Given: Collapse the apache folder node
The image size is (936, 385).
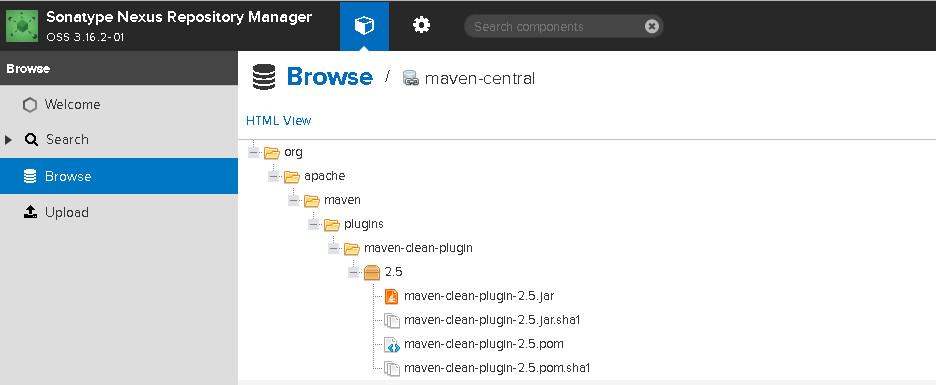Looking at the screenshot, I should click(x=274, y=177).
